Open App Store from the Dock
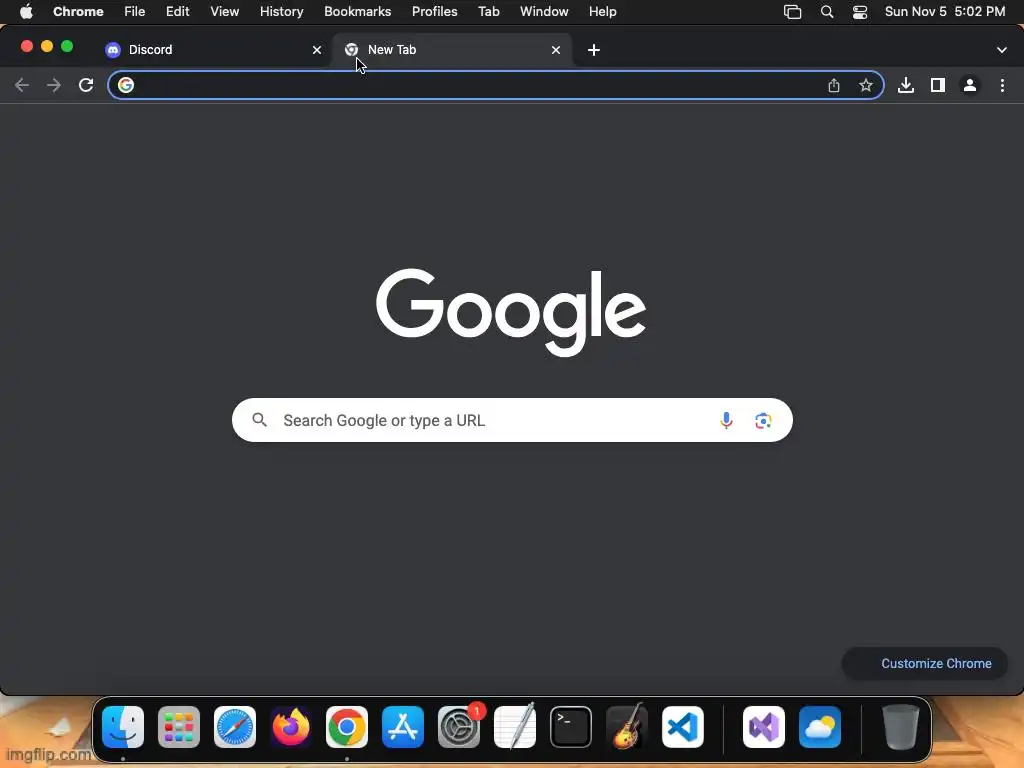 pyautogui.click(x=403, y=727)
